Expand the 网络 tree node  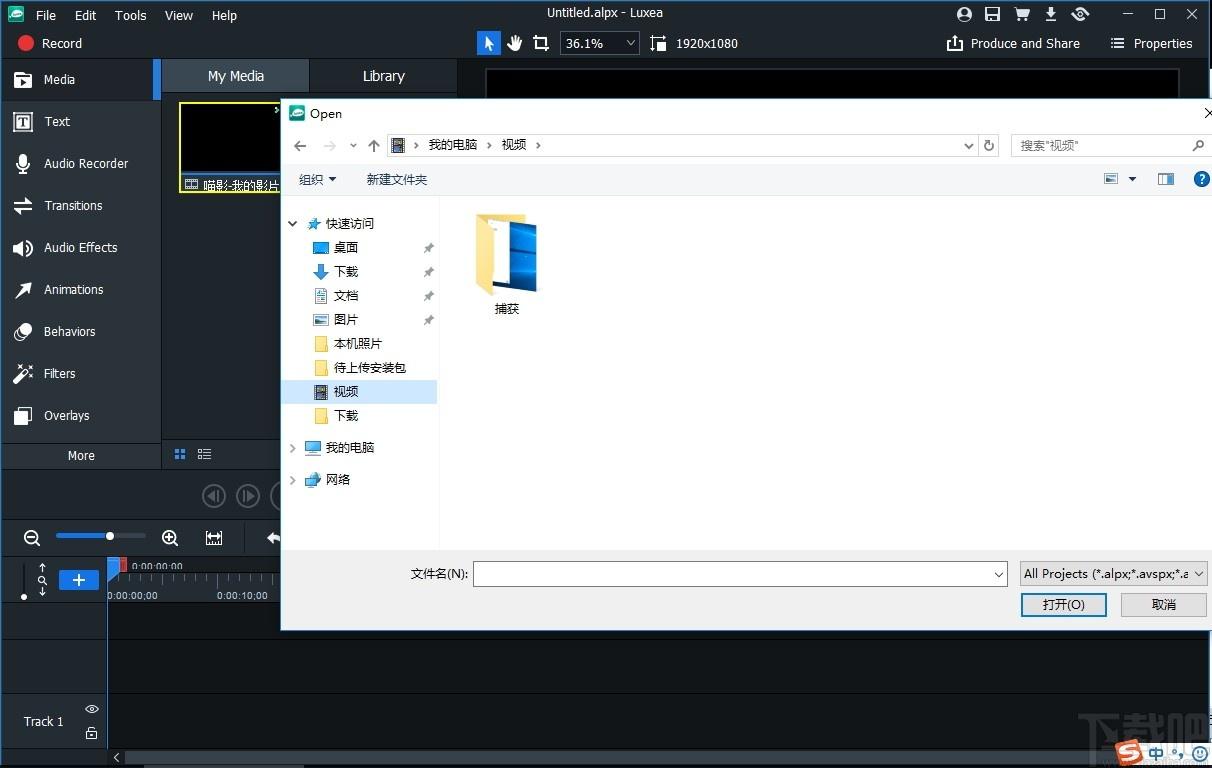293,480
